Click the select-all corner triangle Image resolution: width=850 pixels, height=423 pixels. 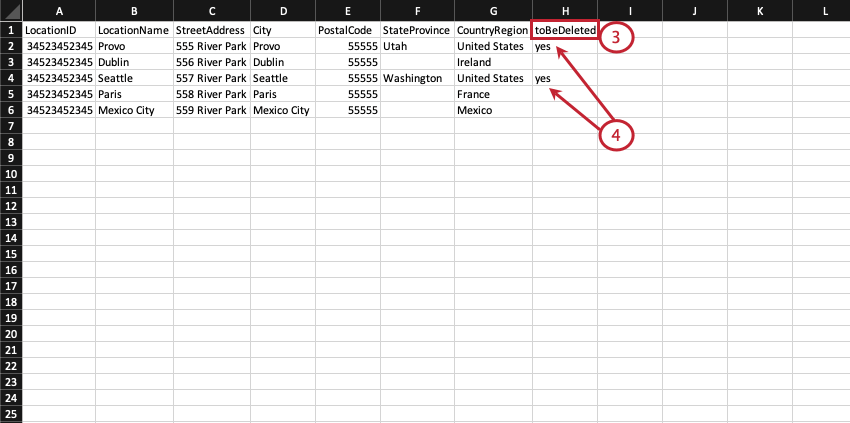pos(11,10)
